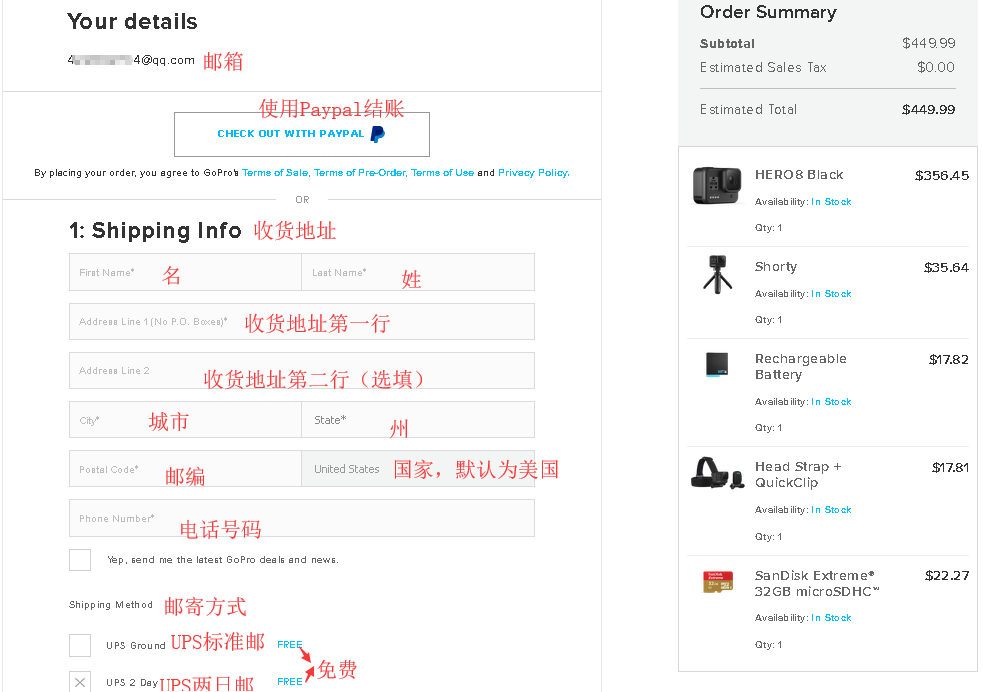This screenshot has width=983, height=692.
Task: Click the PayPal logo icon
Action: [x=377, y=134]
